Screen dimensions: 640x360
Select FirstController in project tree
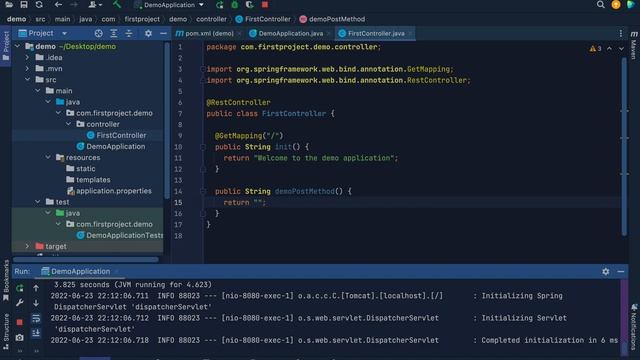(x=116, y=135)
